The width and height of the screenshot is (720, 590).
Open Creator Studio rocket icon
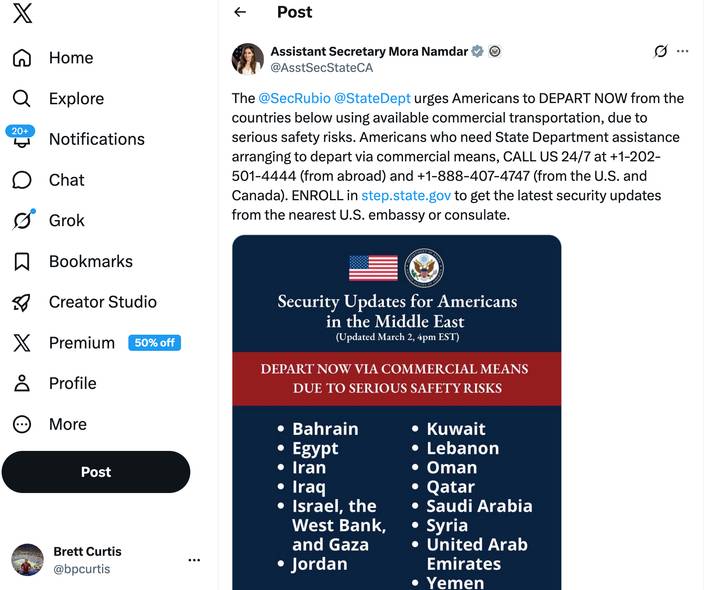click(x=22, y=302)
